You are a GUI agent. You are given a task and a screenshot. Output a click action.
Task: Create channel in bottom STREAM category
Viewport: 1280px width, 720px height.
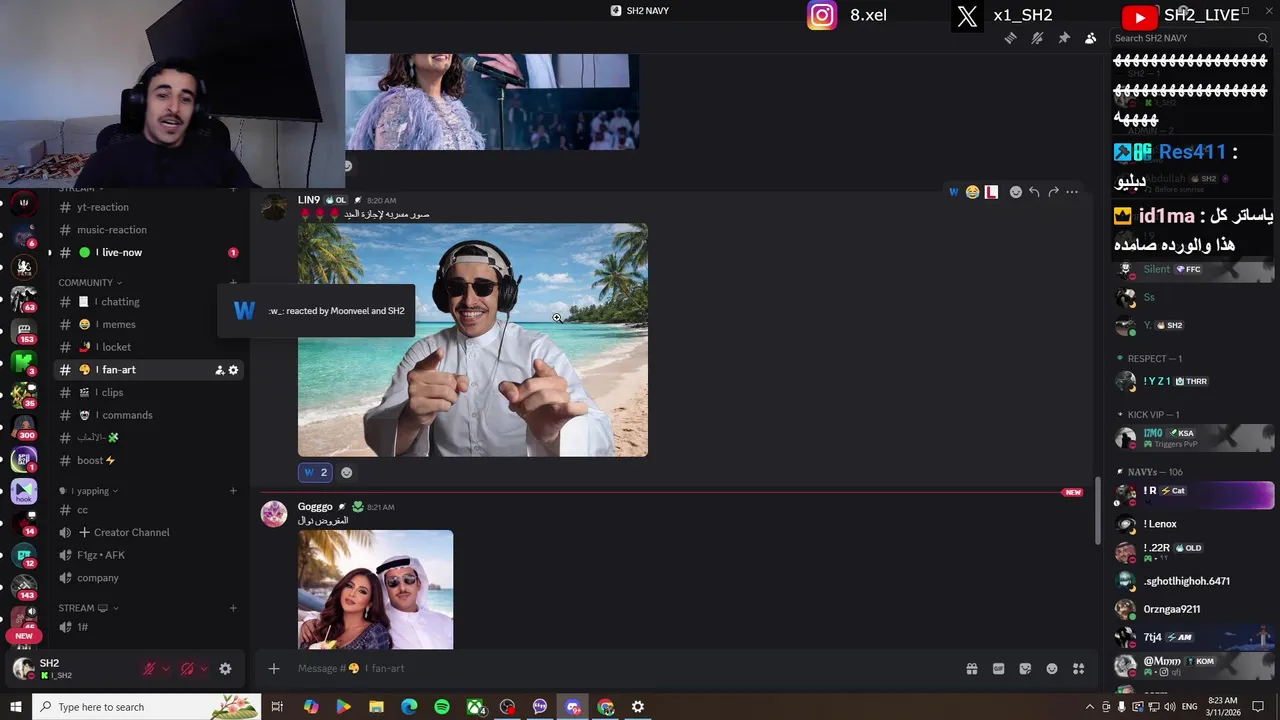(233, 608)
